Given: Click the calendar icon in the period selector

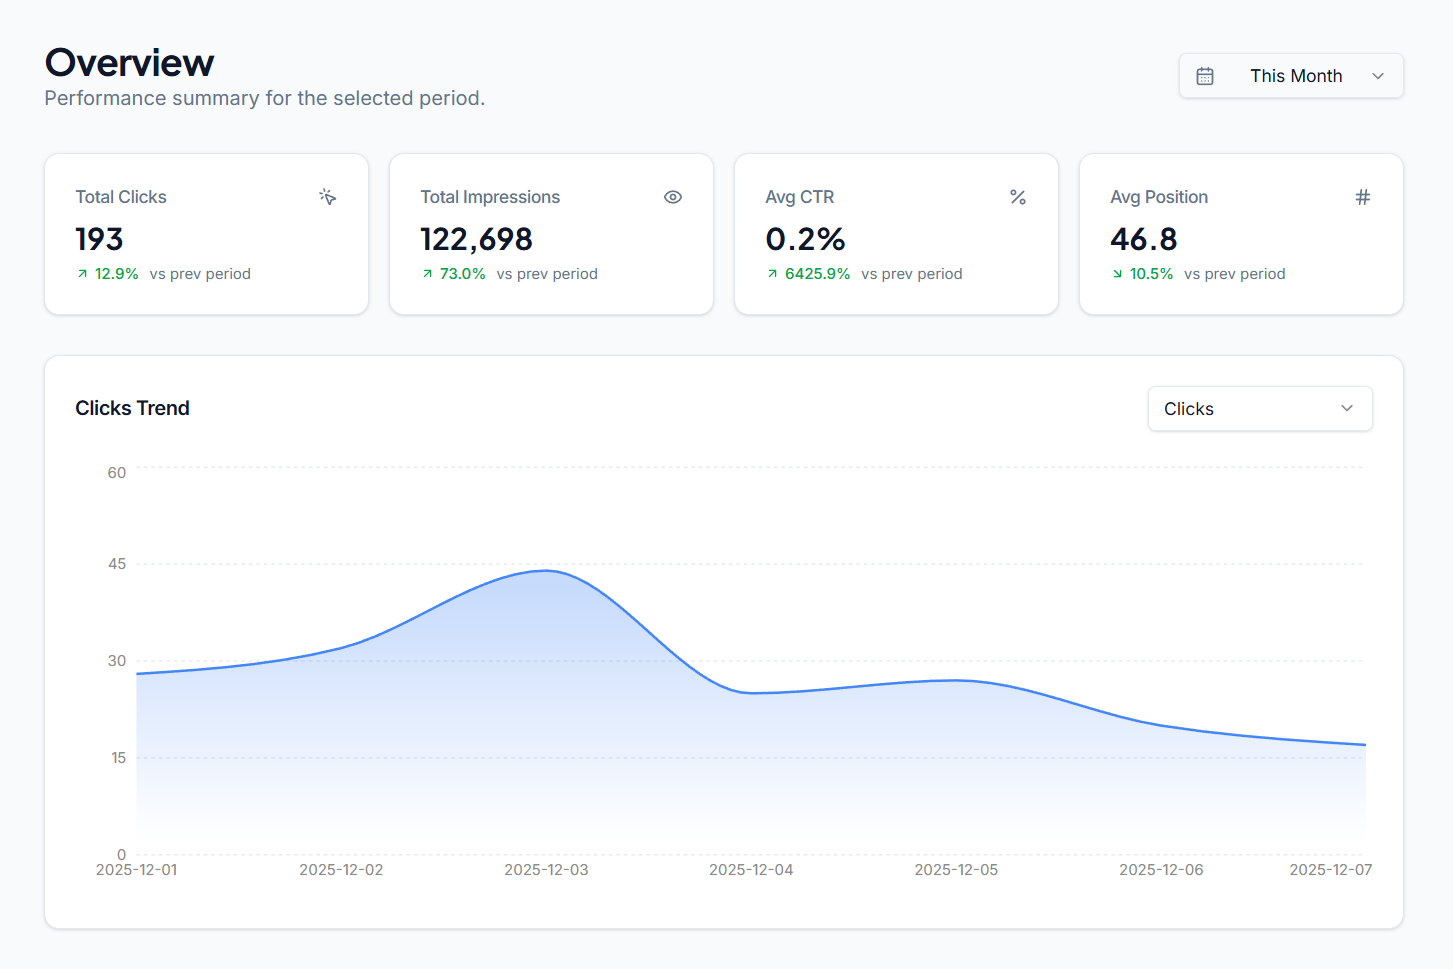Looking at the screenshot, I should (x=1205, y=75).
